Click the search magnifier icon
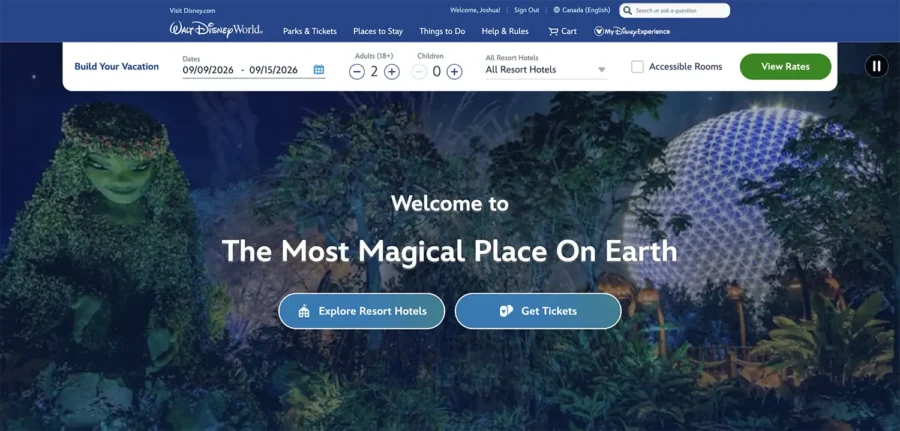This screenshot has height=431, width=900. 628,10
